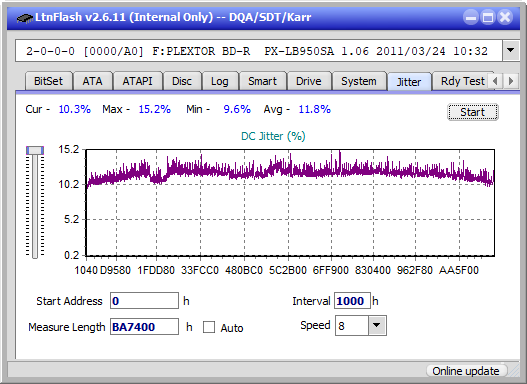
Task: Click the Start Address input field
Action: click(x=144, y=300)
